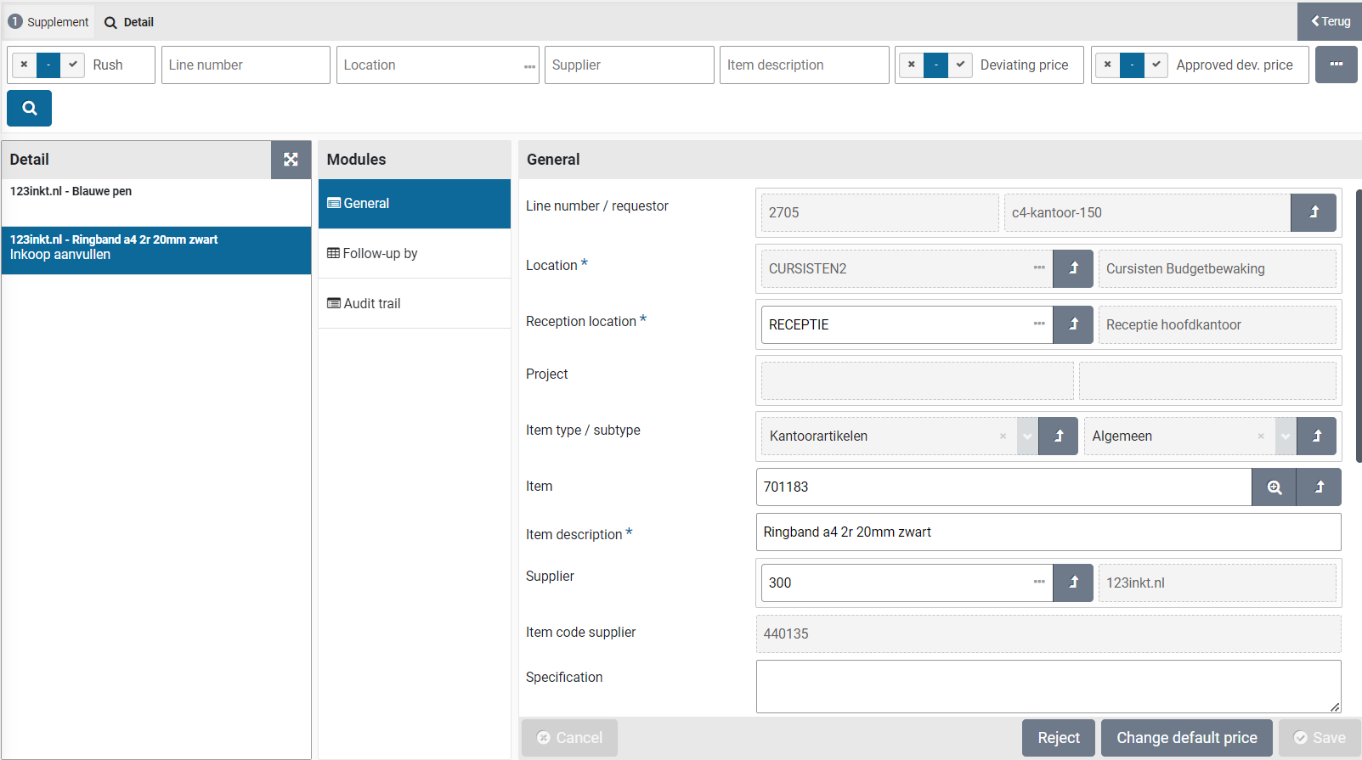Set the Rush filter to checked

pos(73,65)
